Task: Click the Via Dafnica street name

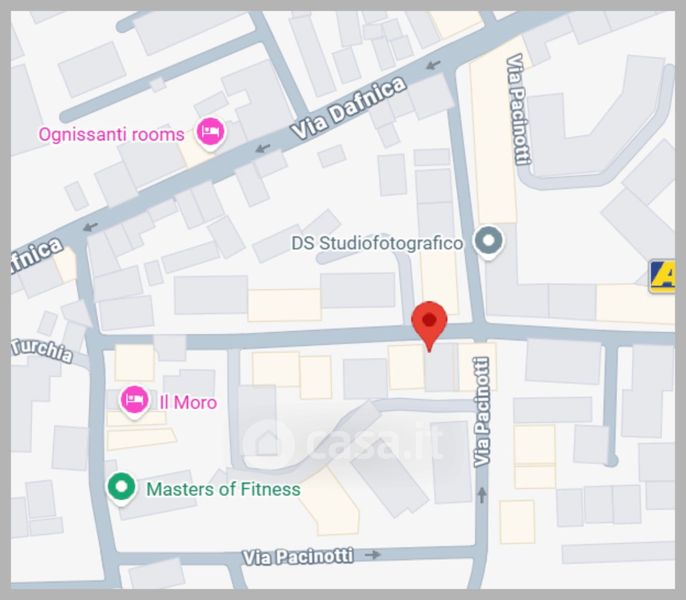Action: pyautogui.click(x=348, y=108)
